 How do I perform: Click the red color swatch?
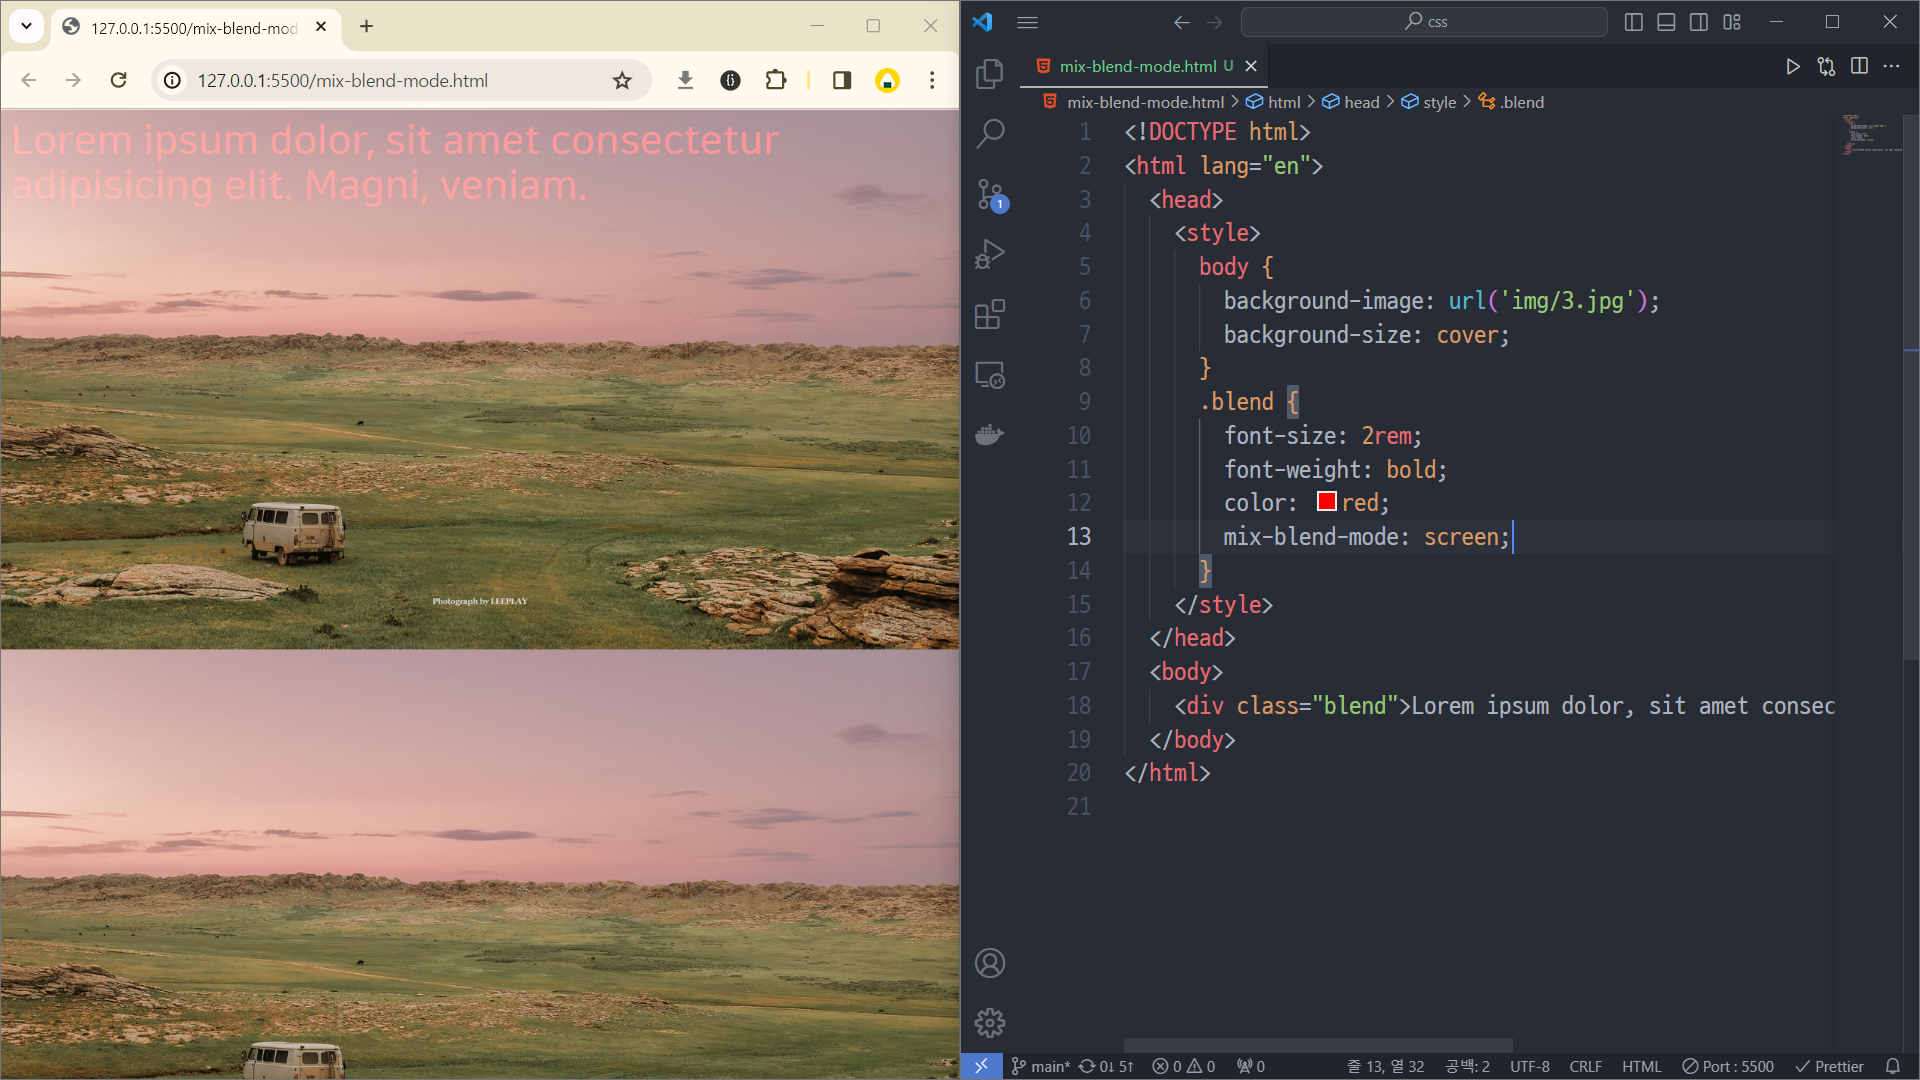pos(1326,502)
